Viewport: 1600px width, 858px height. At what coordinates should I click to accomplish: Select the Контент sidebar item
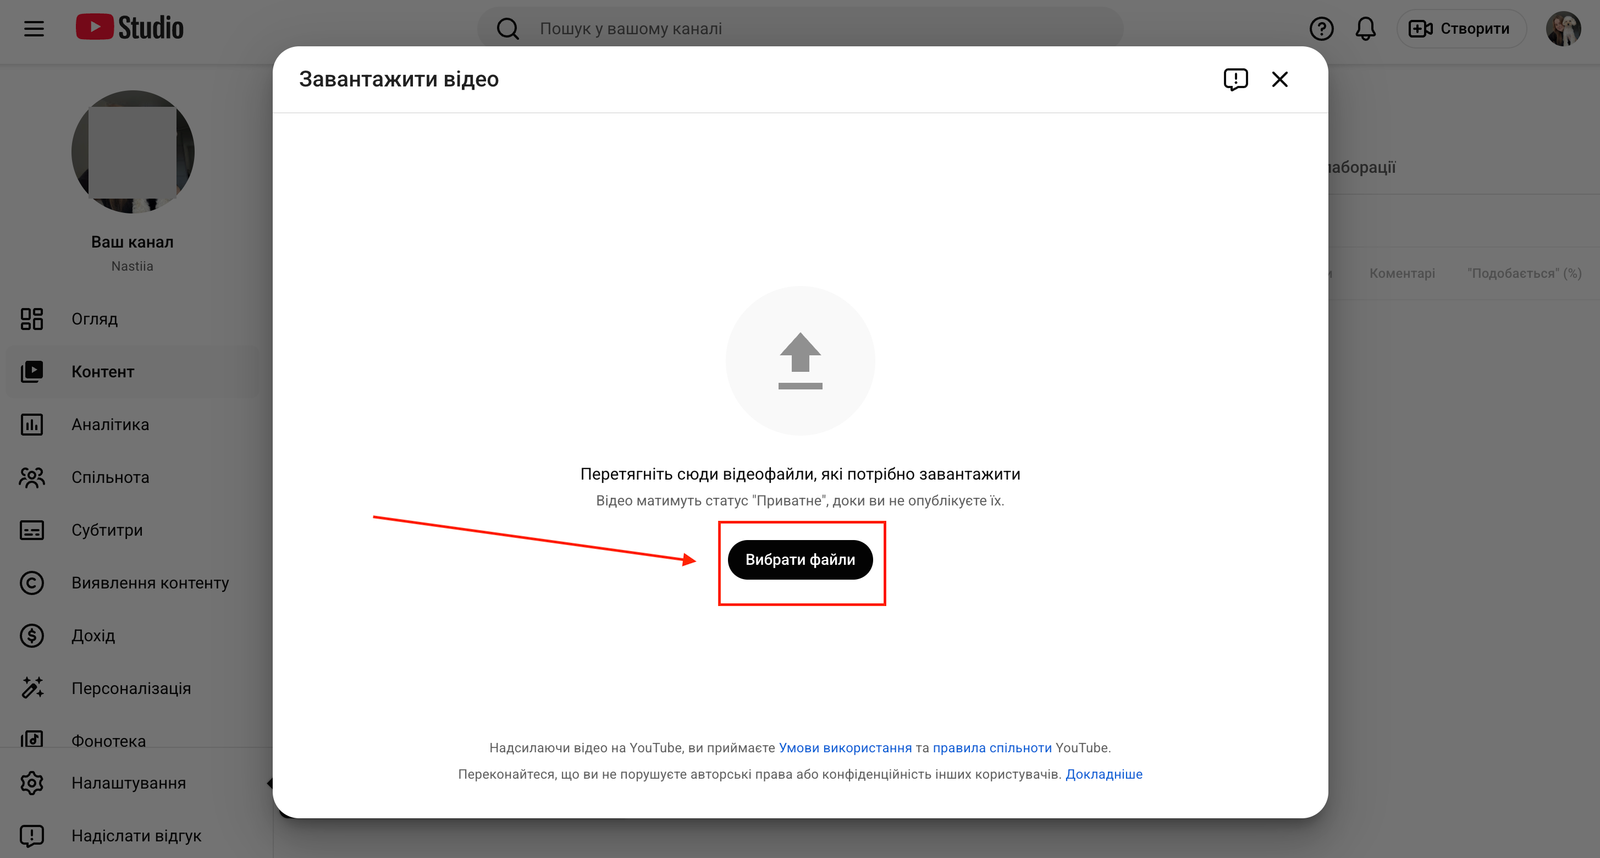(x=132, y=372)
